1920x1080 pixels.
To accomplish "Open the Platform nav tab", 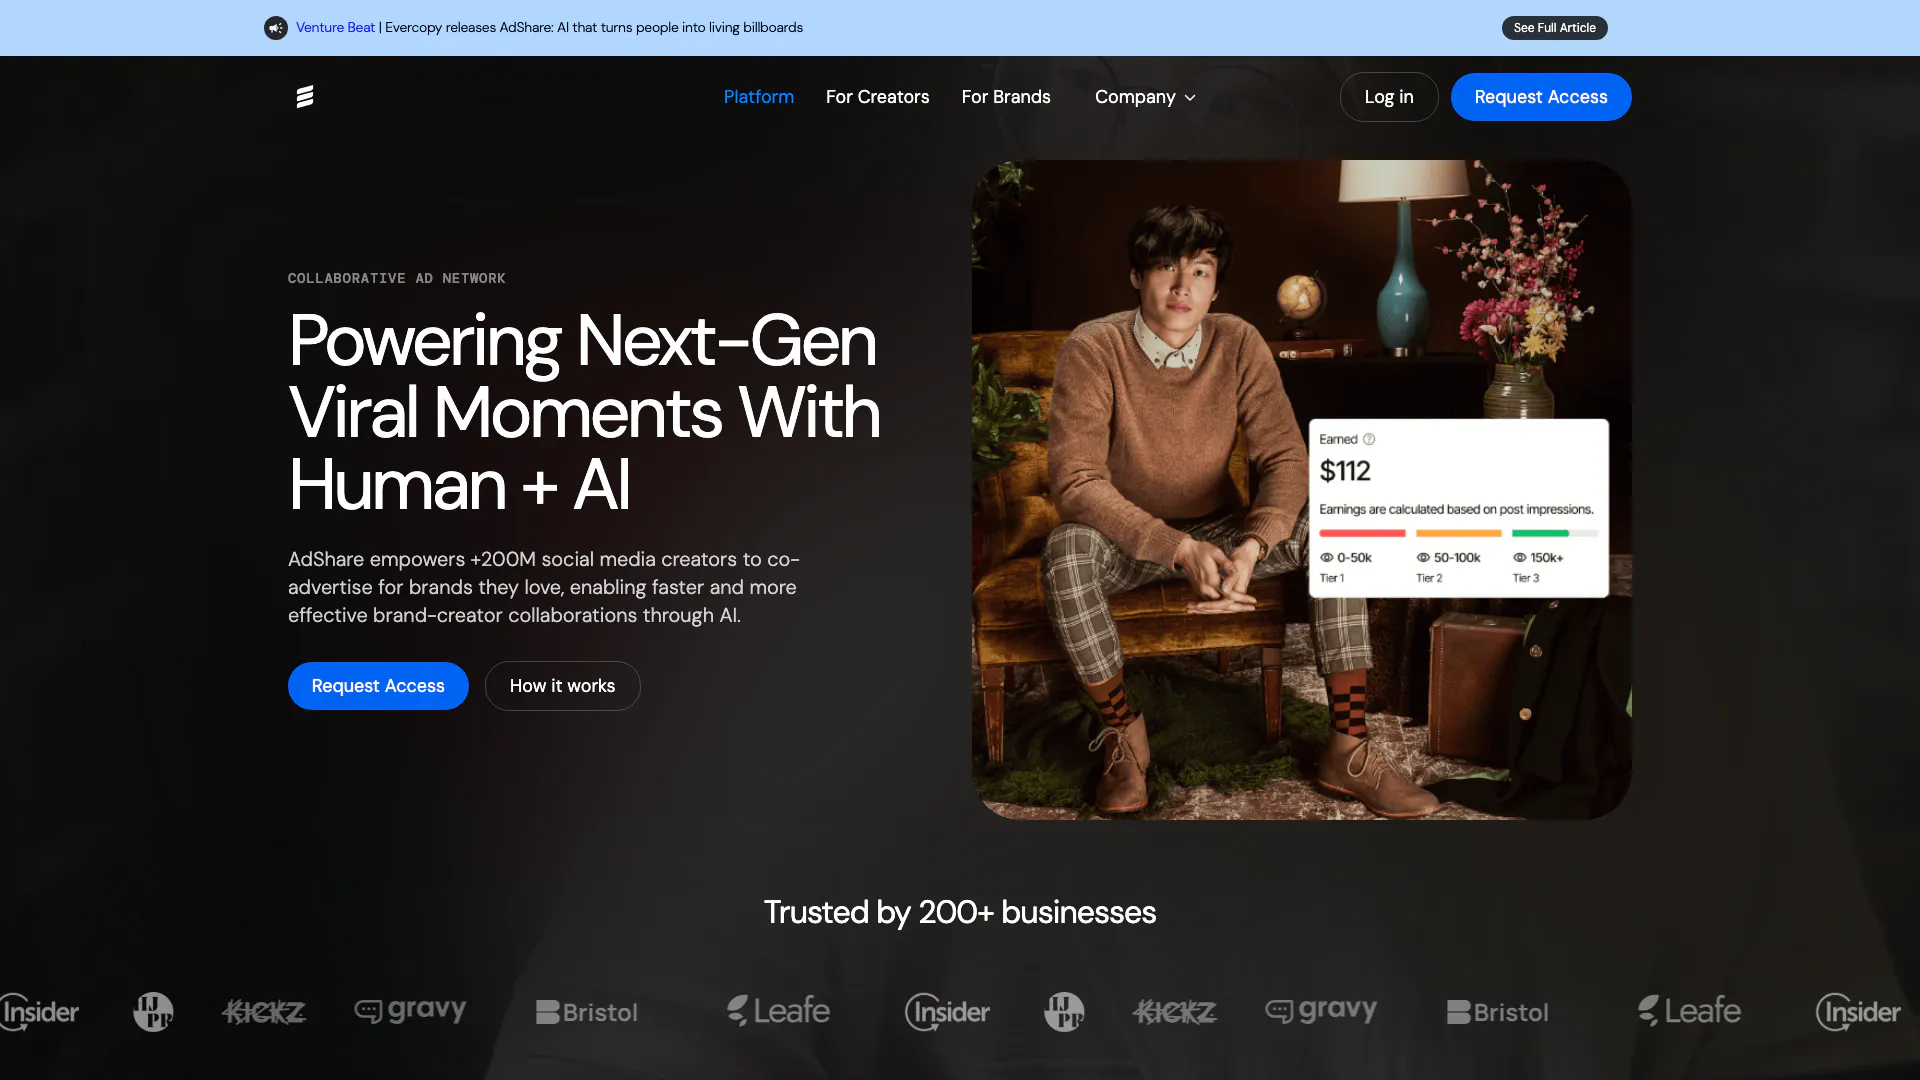I will coord(758,97).
